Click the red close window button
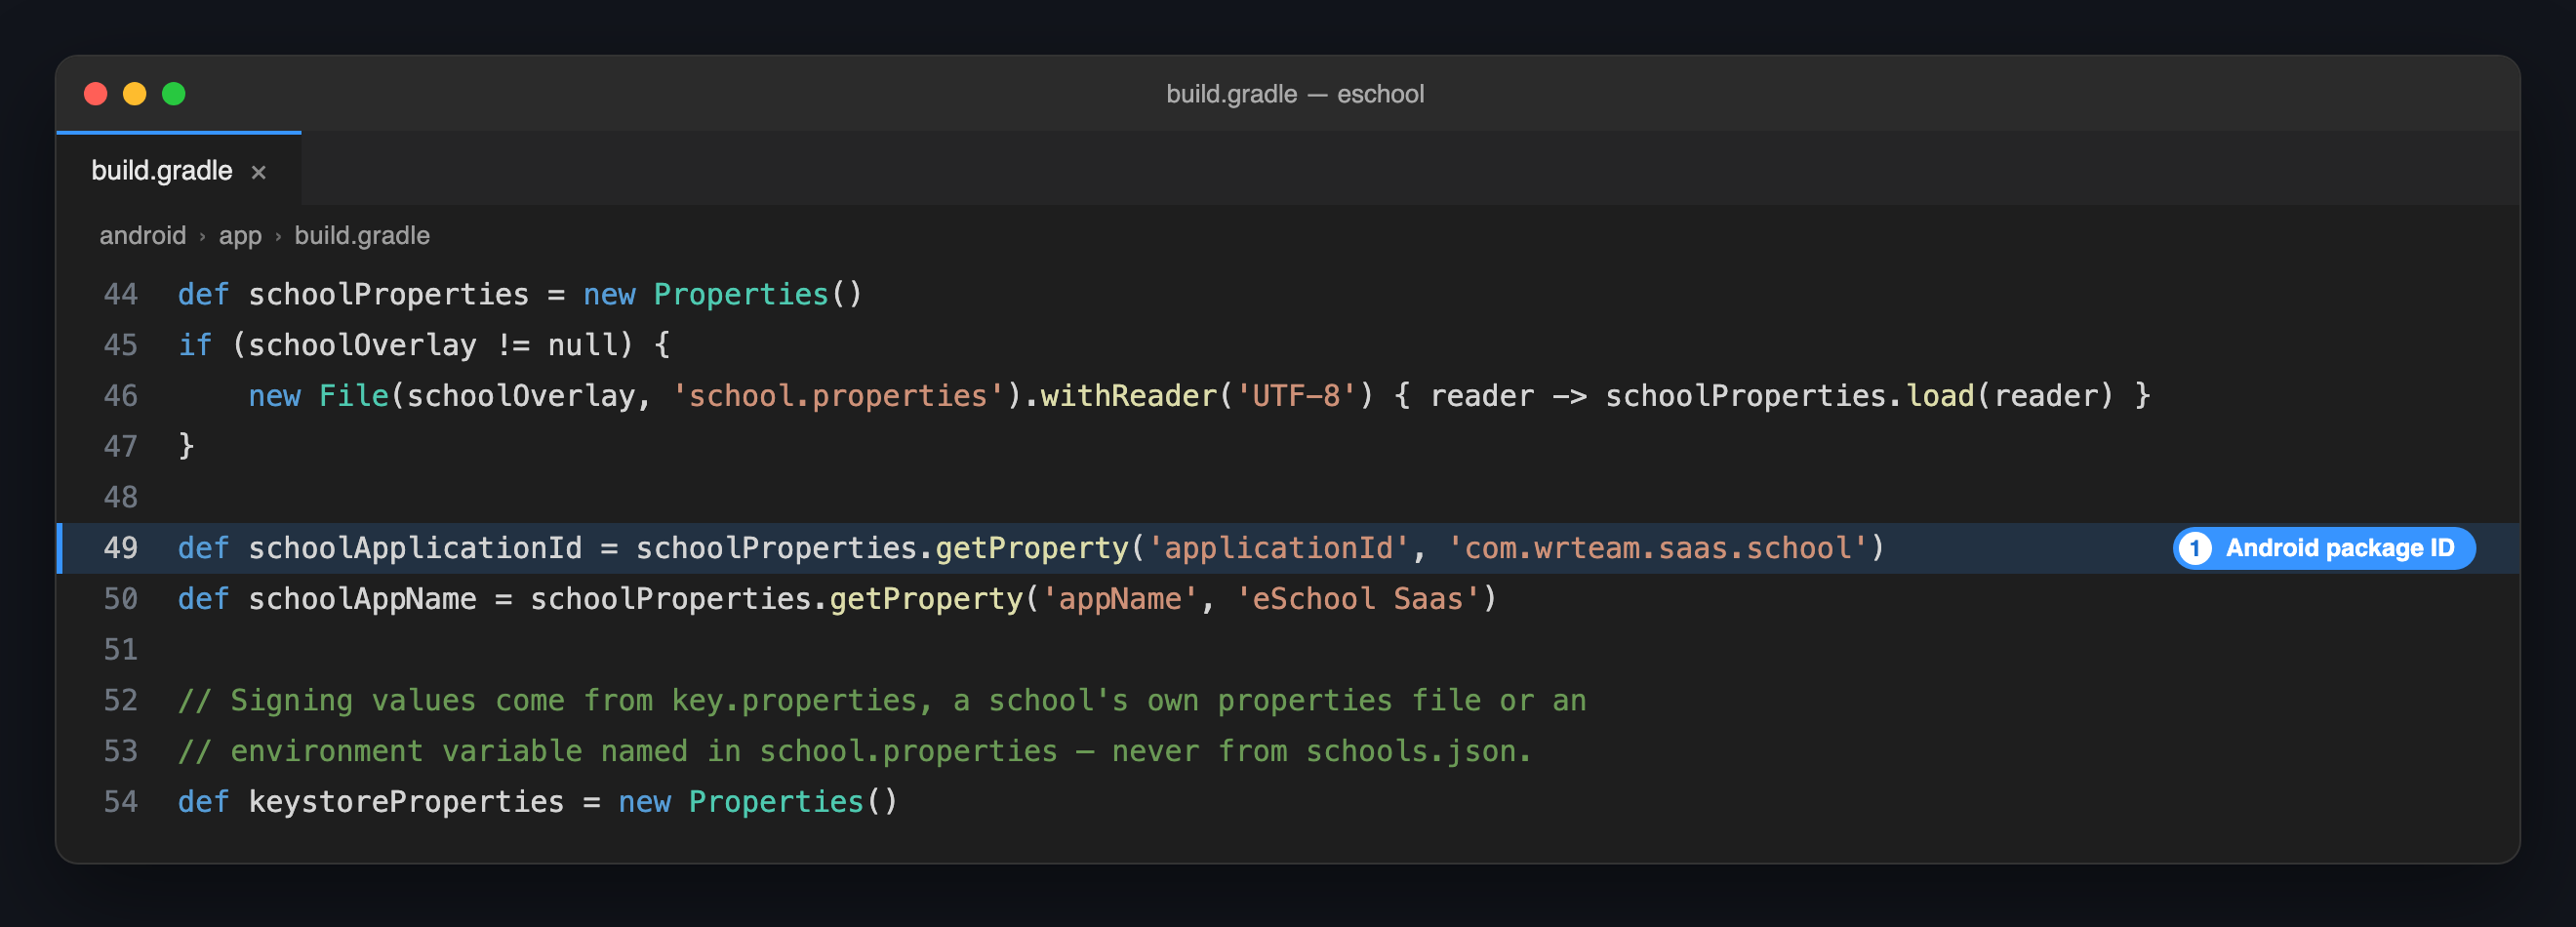The width and height of the screenshot is (2576, 927). [96, 94]
